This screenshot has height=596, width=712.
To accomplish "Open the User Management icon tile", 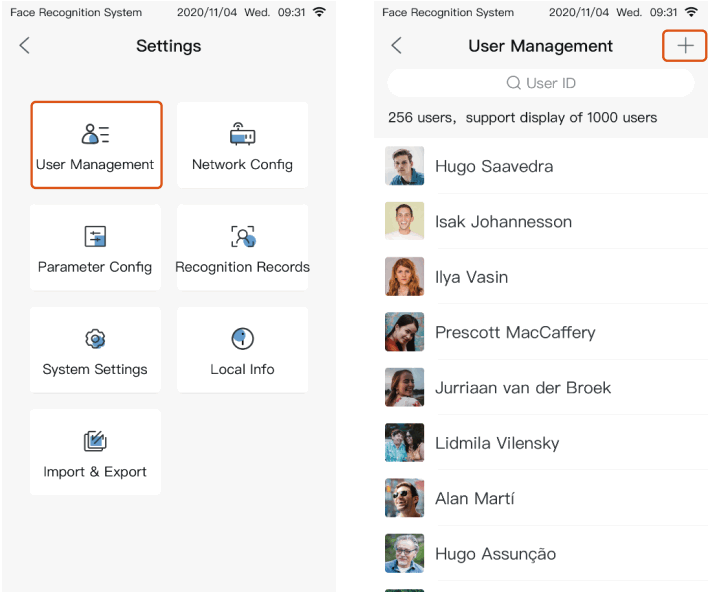I will pos(95,145).
